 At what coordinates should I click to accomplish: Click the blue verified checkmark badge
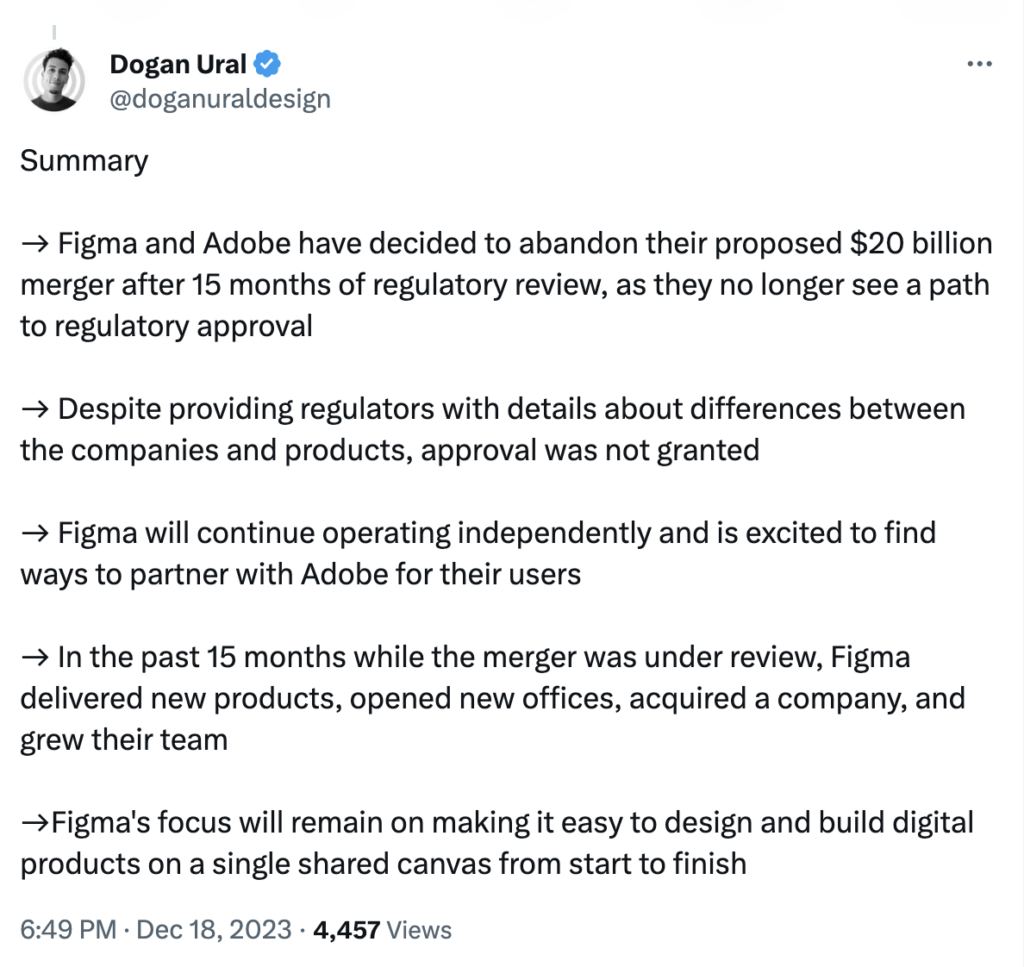(x=267, y=64)
